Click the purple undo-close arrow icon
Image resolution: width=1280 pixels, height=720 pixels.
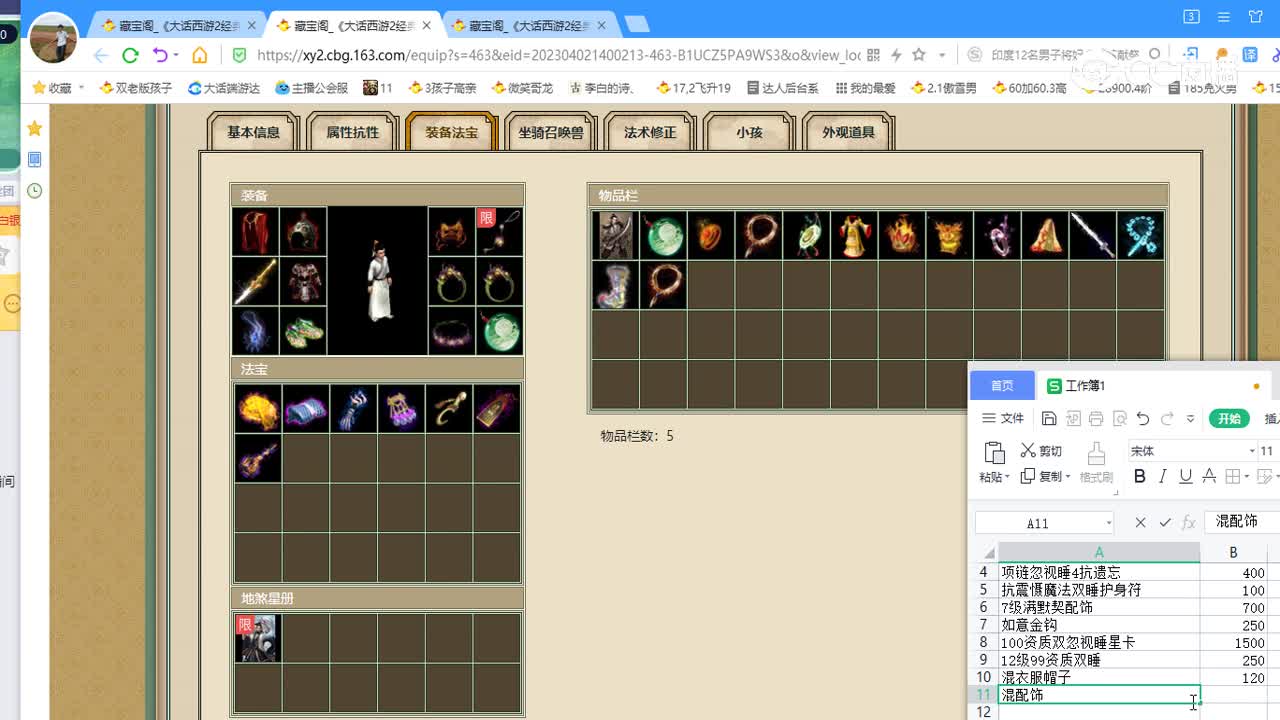(159, 55)
